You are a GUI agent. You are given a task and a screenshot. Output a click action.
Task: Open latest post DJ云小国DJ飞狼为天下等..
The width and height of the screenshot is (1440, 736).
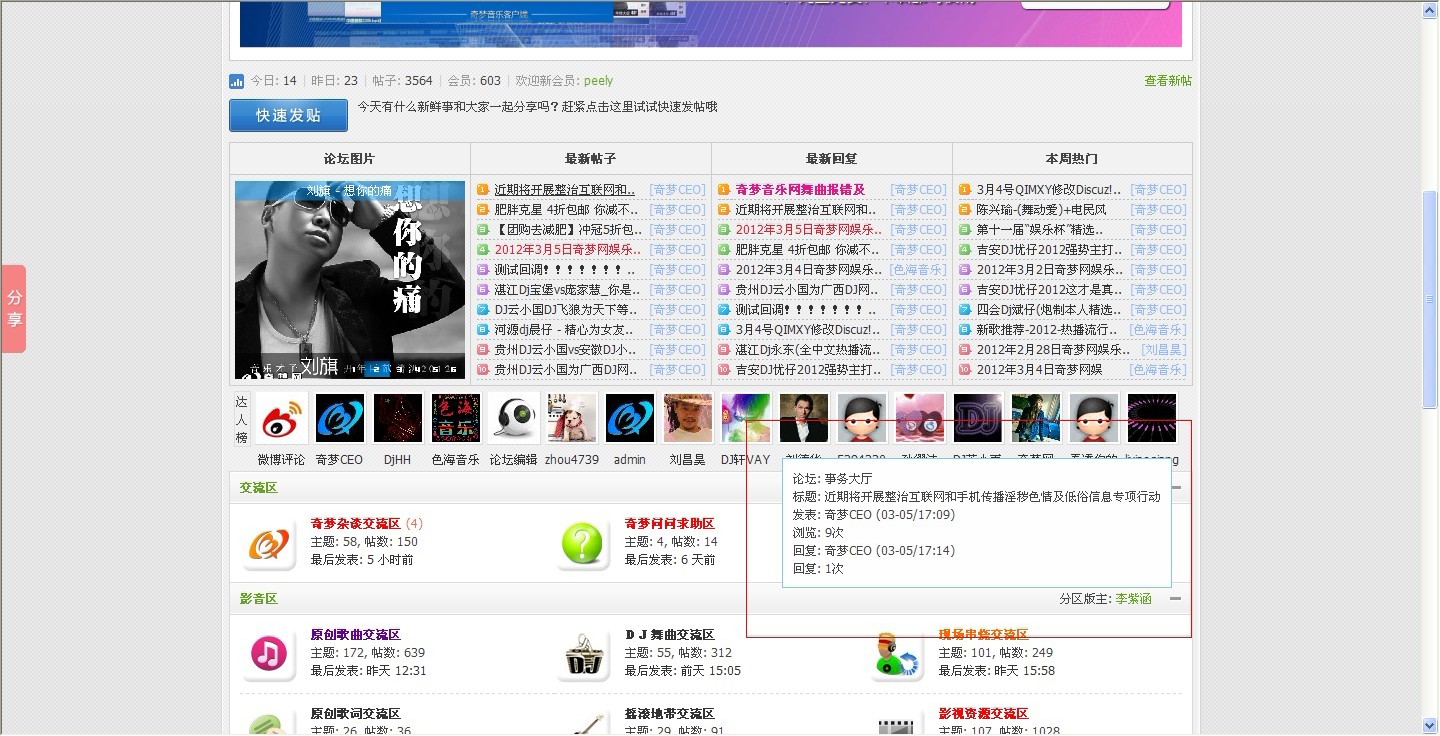pos(566,310)
